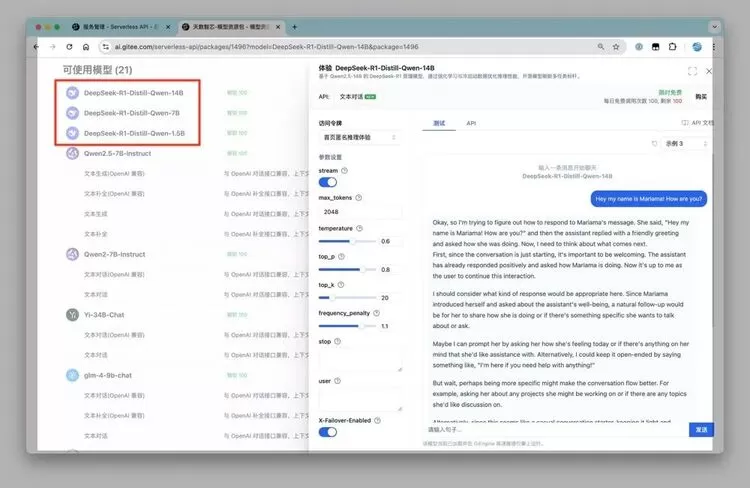Click the 购买 purchase button

(701, 97)
